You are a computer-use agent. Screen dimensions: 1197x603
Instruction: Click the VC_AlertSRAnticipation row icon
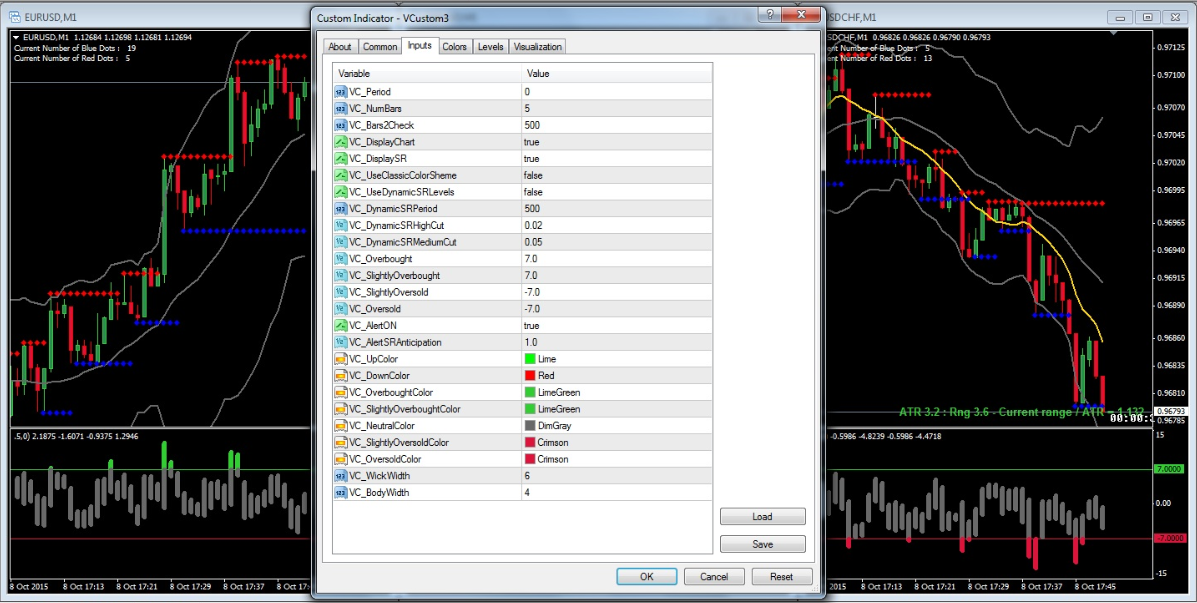tap(340, 342)
